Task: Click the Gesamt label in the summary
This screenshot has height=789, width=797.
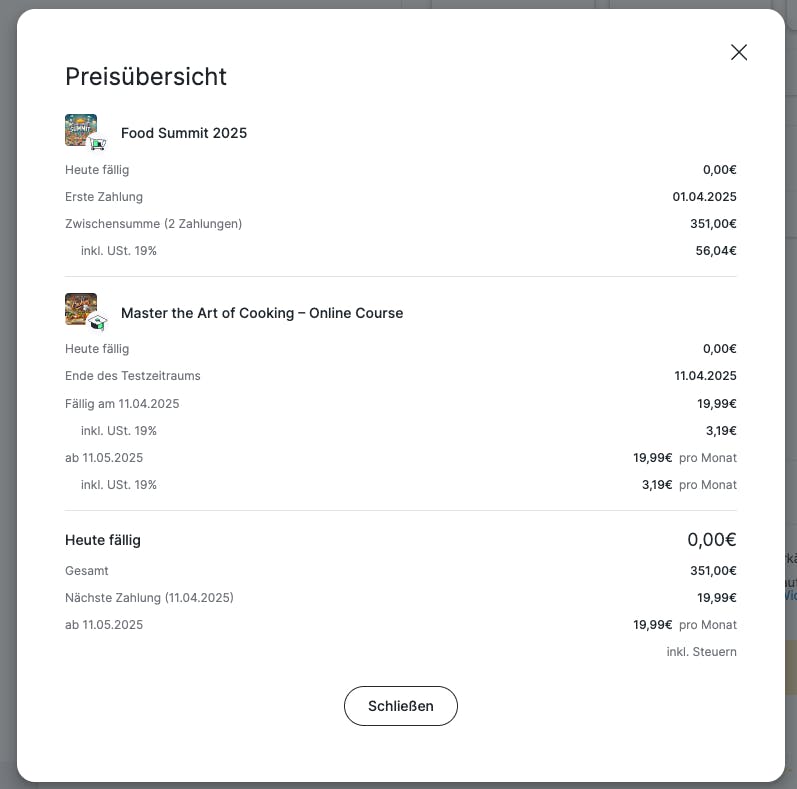Action: click(87, 571)
